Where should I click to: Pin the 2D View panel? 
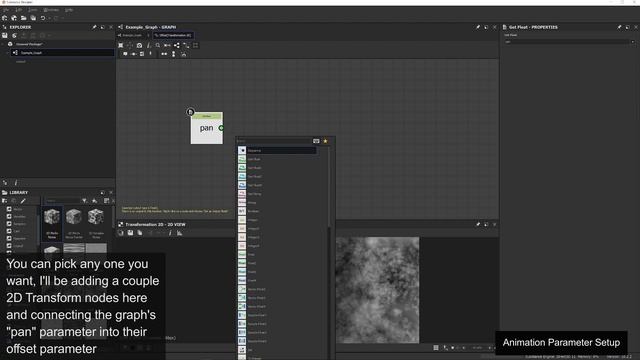tap(478, 224)
